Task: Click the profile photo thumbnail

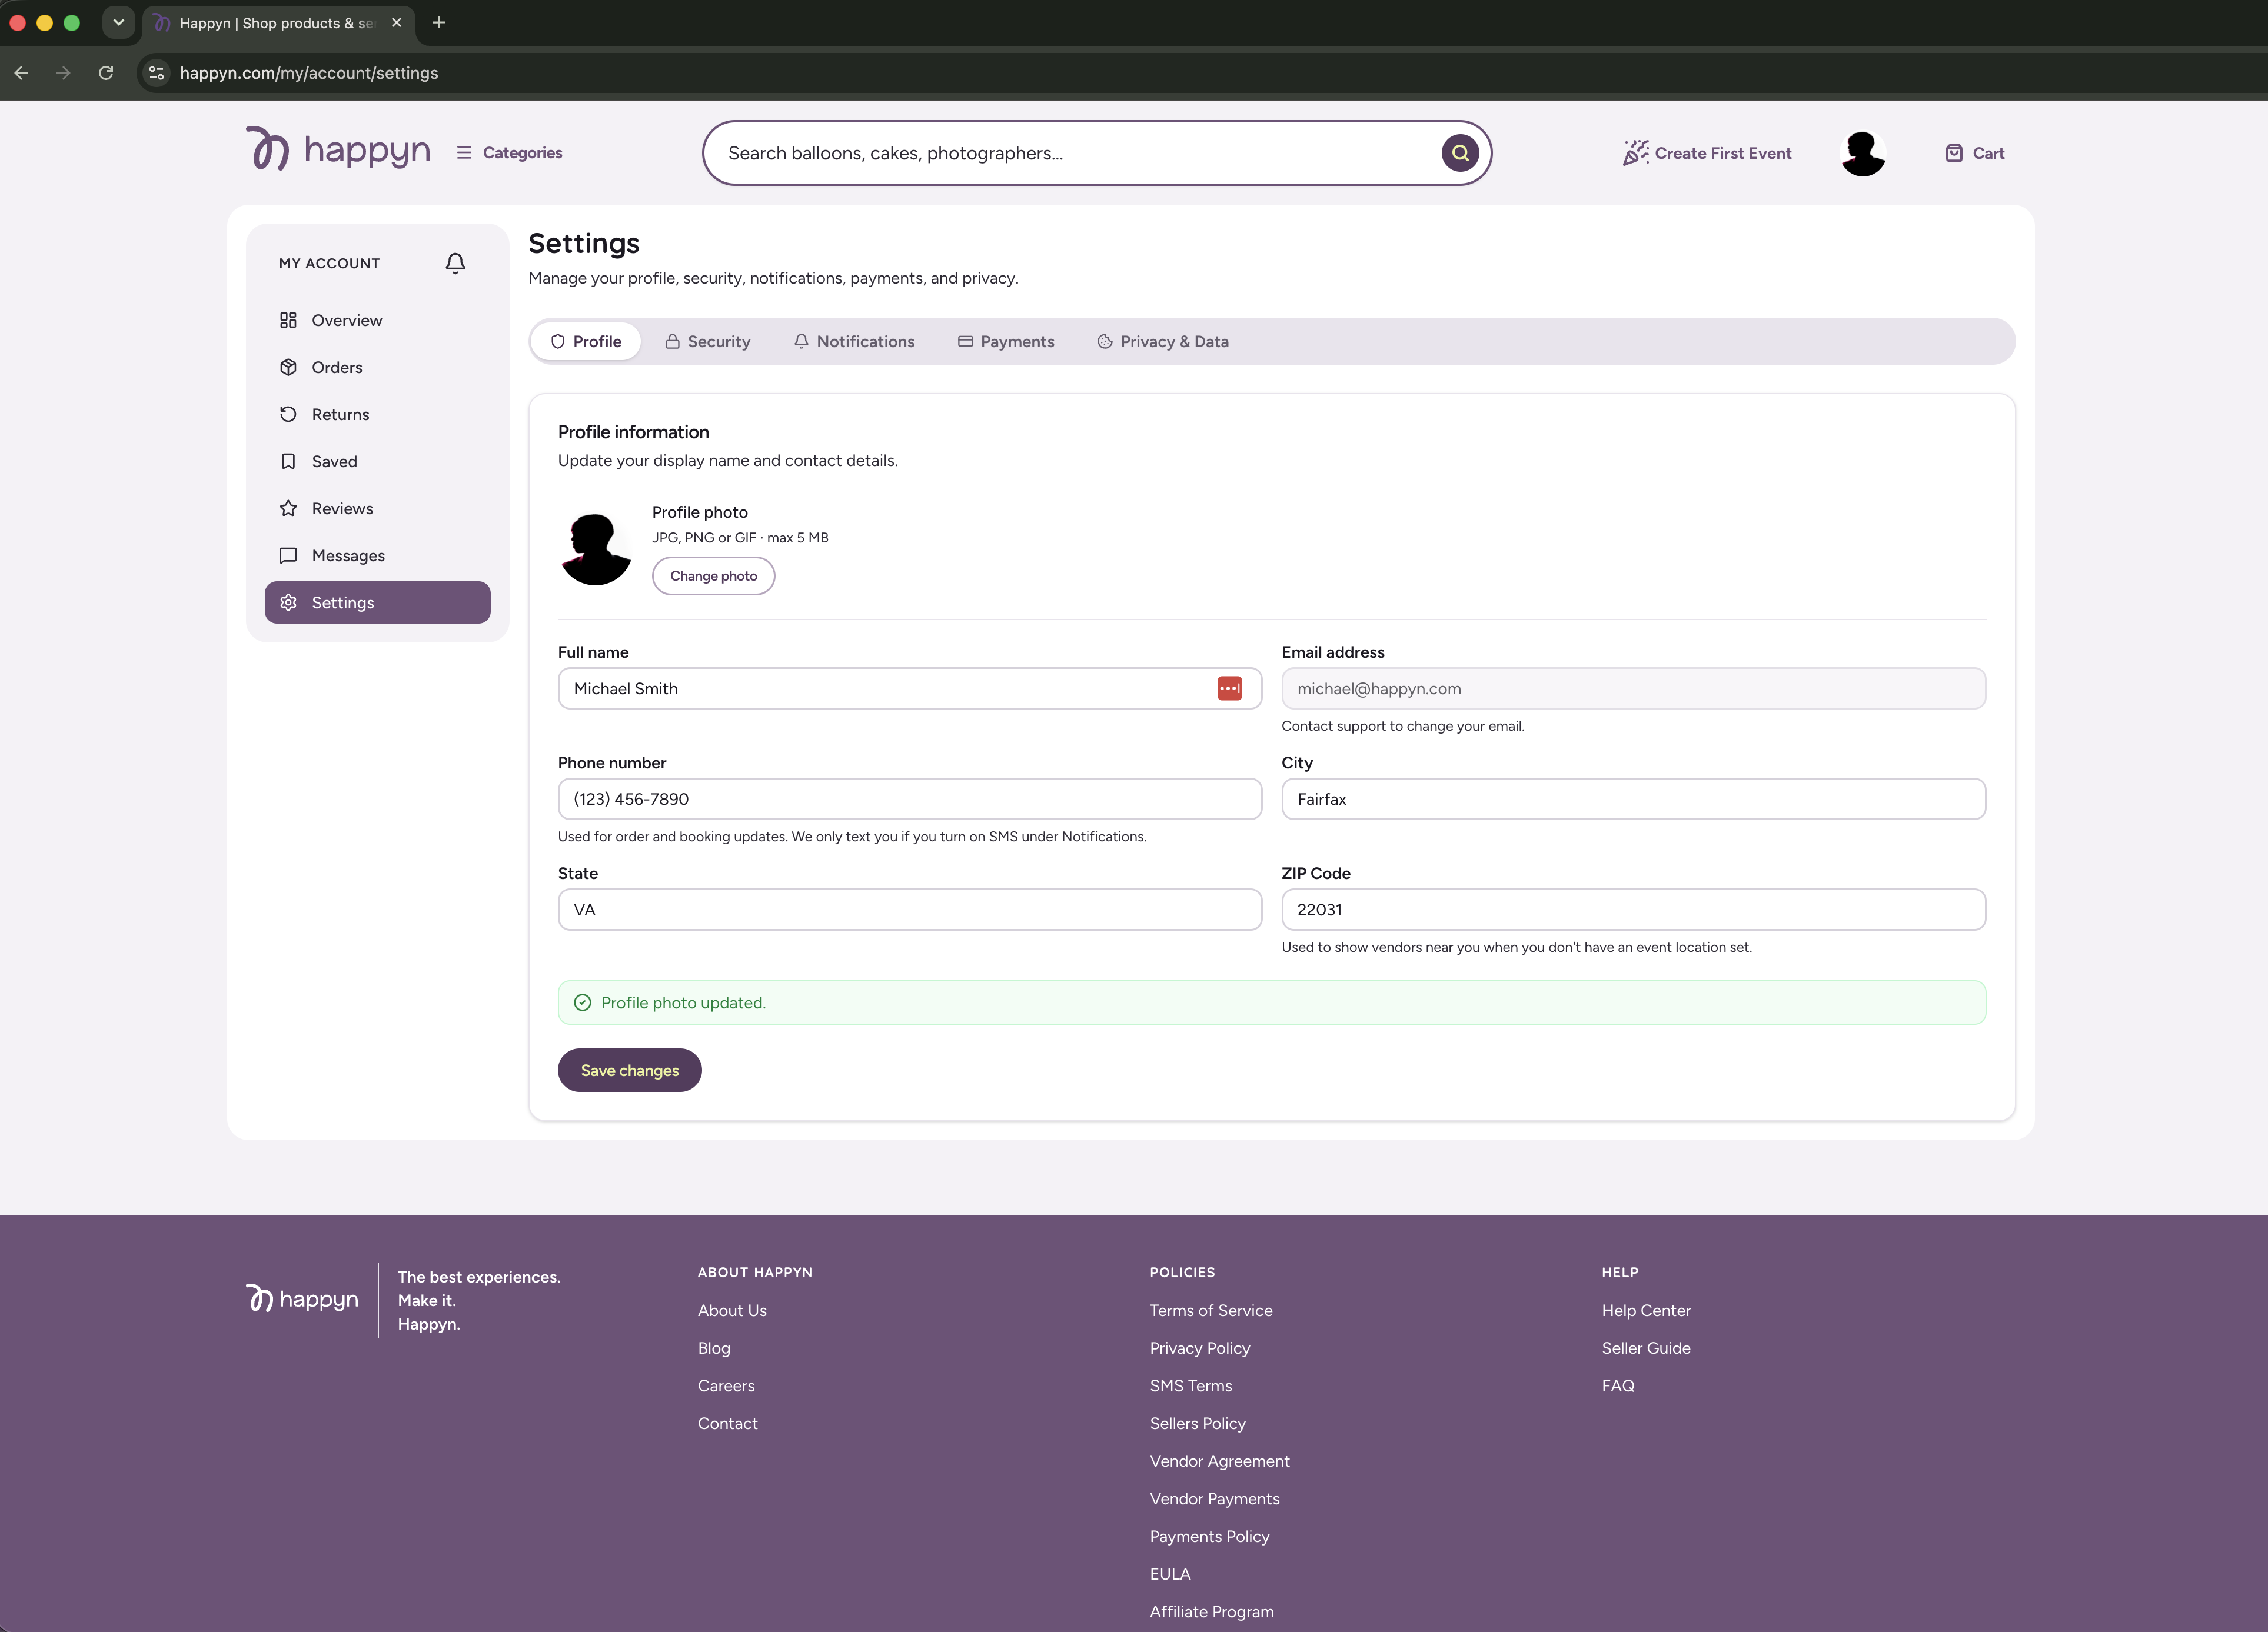Action: point(596,550)
